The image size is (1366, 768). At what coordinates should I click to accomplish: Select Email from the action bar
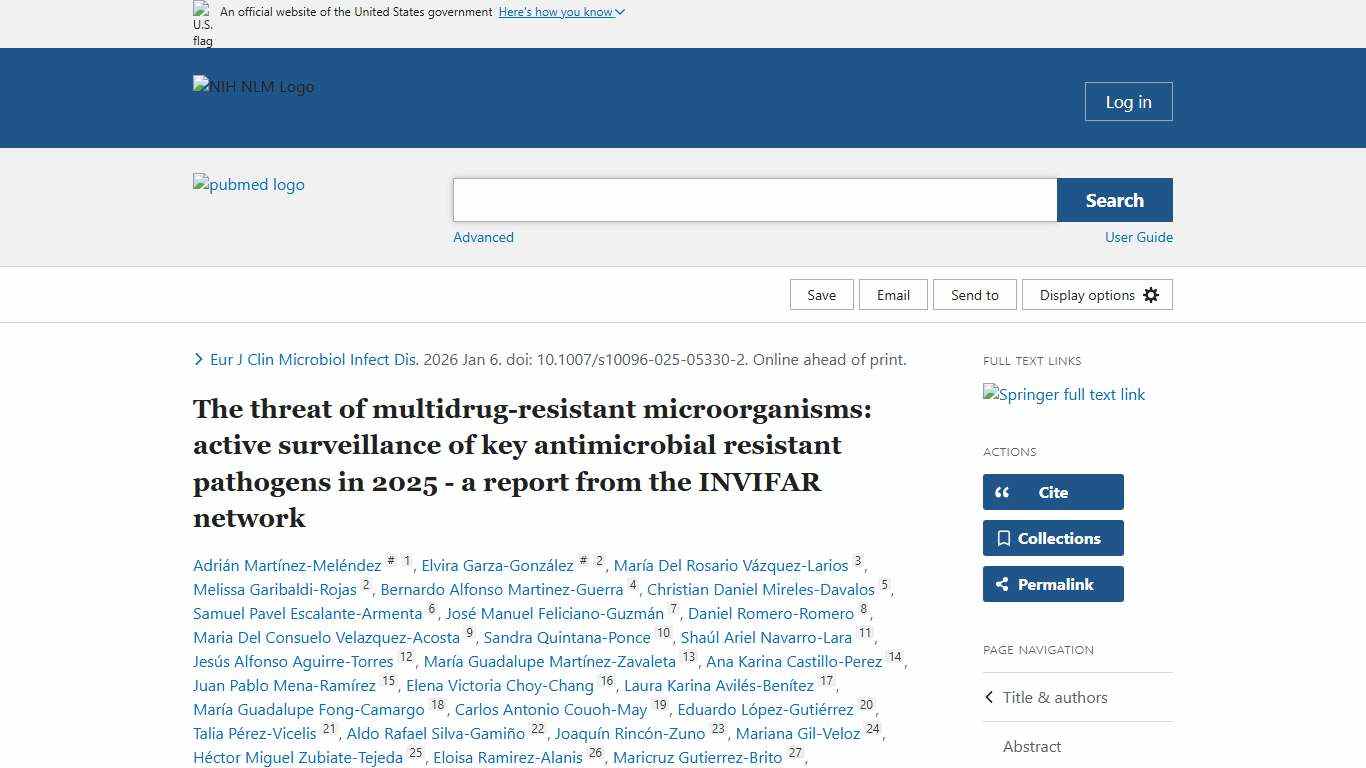tap(893, 294)
